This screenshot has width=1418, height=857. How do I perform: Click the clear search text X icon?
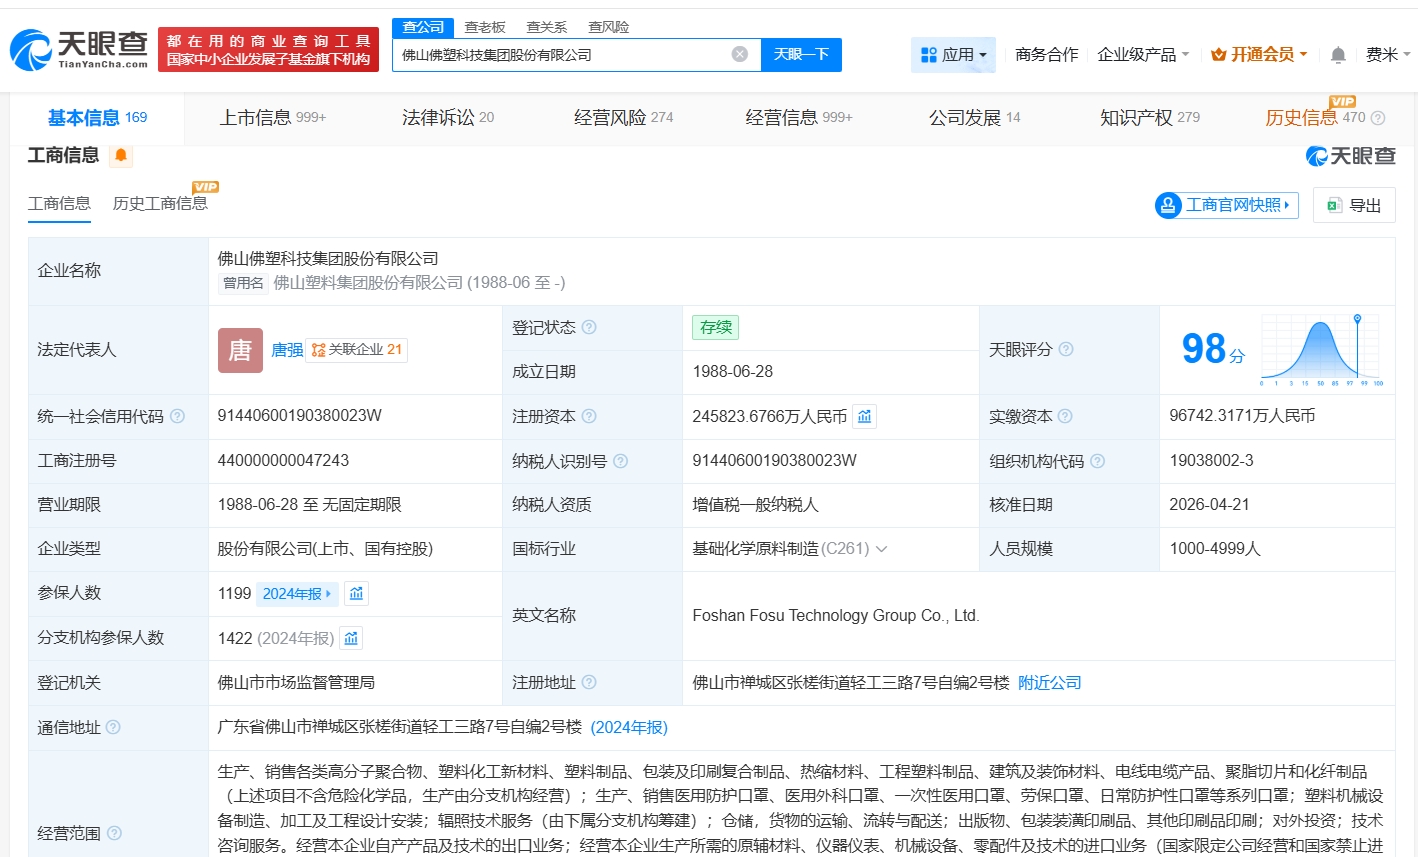coord(739,54)
